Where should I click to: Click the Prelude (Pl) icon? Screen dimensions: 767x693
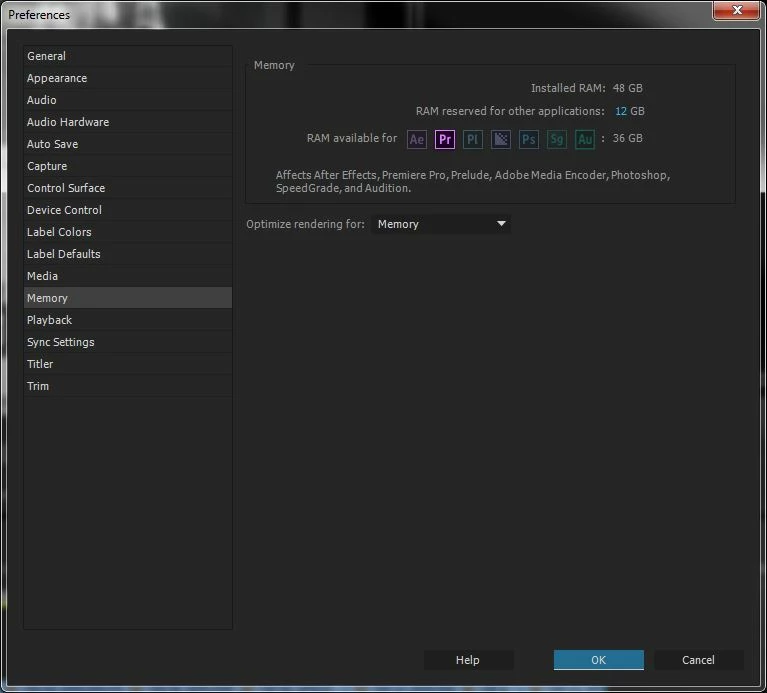[x=473, y=139]
